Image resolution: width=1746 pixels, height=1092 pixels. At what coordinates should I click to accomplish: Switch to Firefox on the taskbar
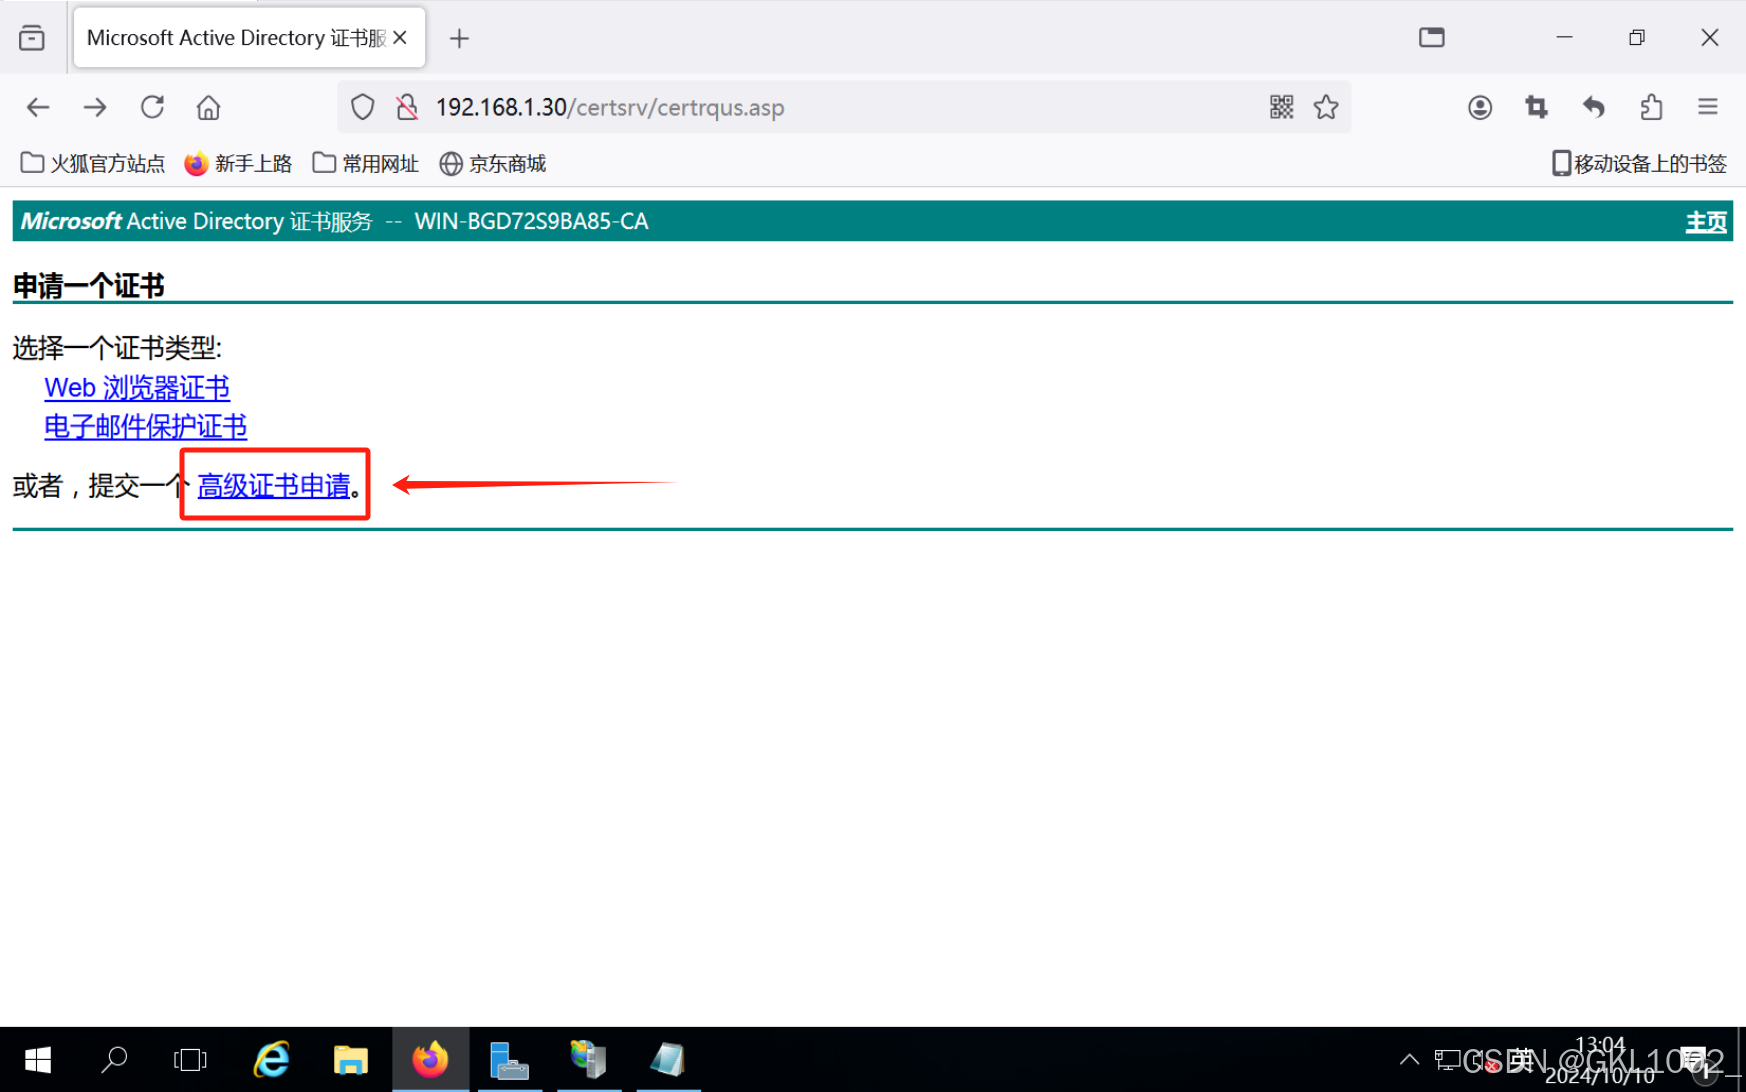(430, 1060)
